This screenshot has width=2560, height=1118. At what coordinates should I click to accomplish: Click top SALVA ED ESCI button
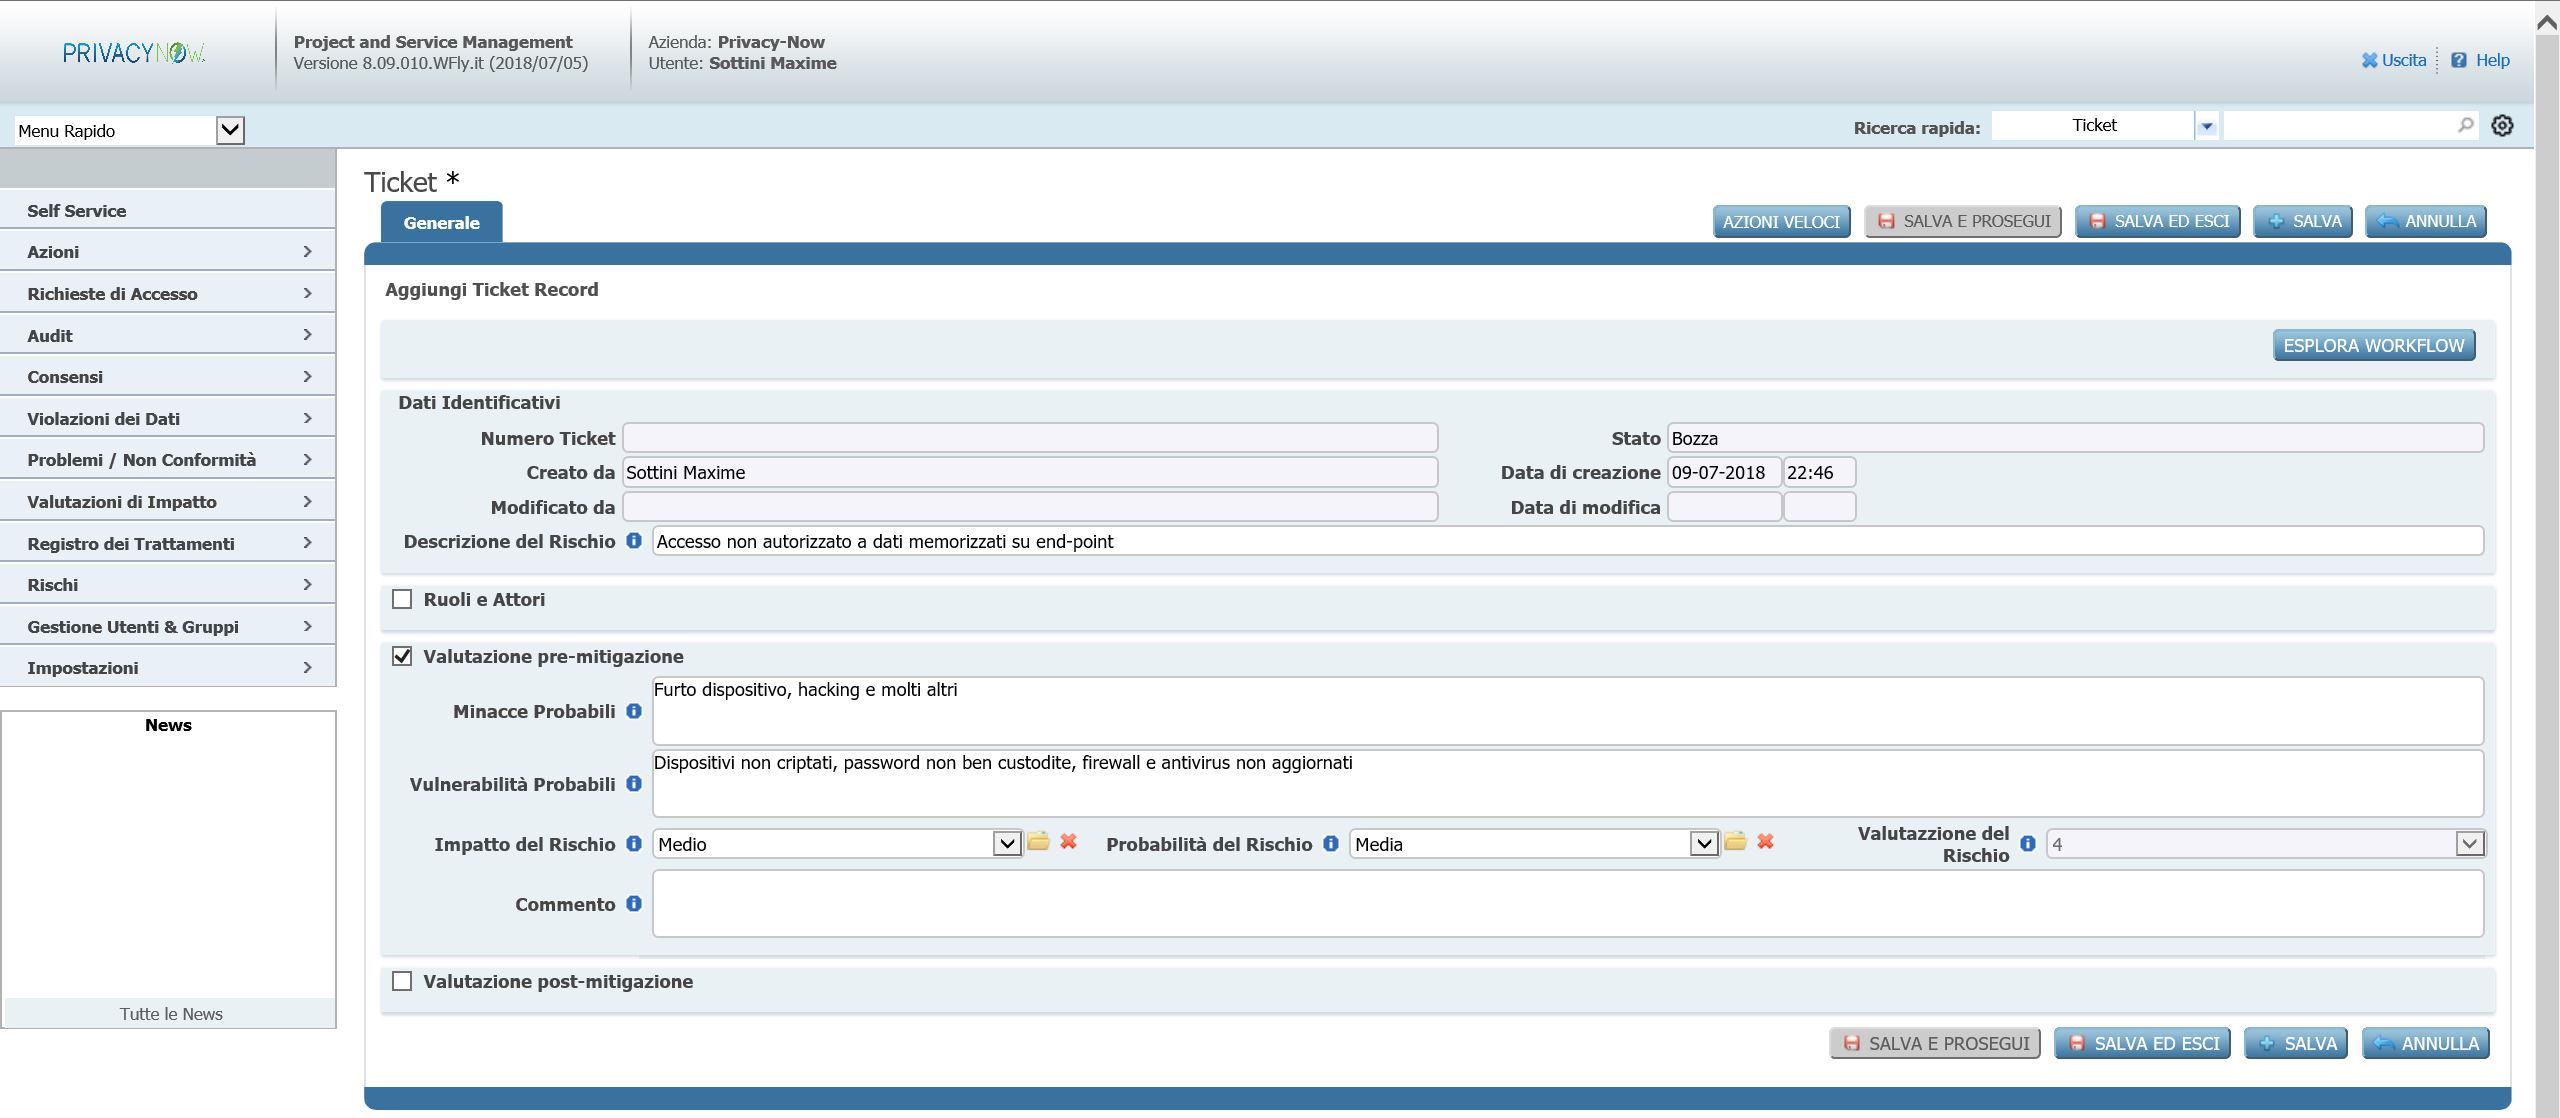[2157, 222]
